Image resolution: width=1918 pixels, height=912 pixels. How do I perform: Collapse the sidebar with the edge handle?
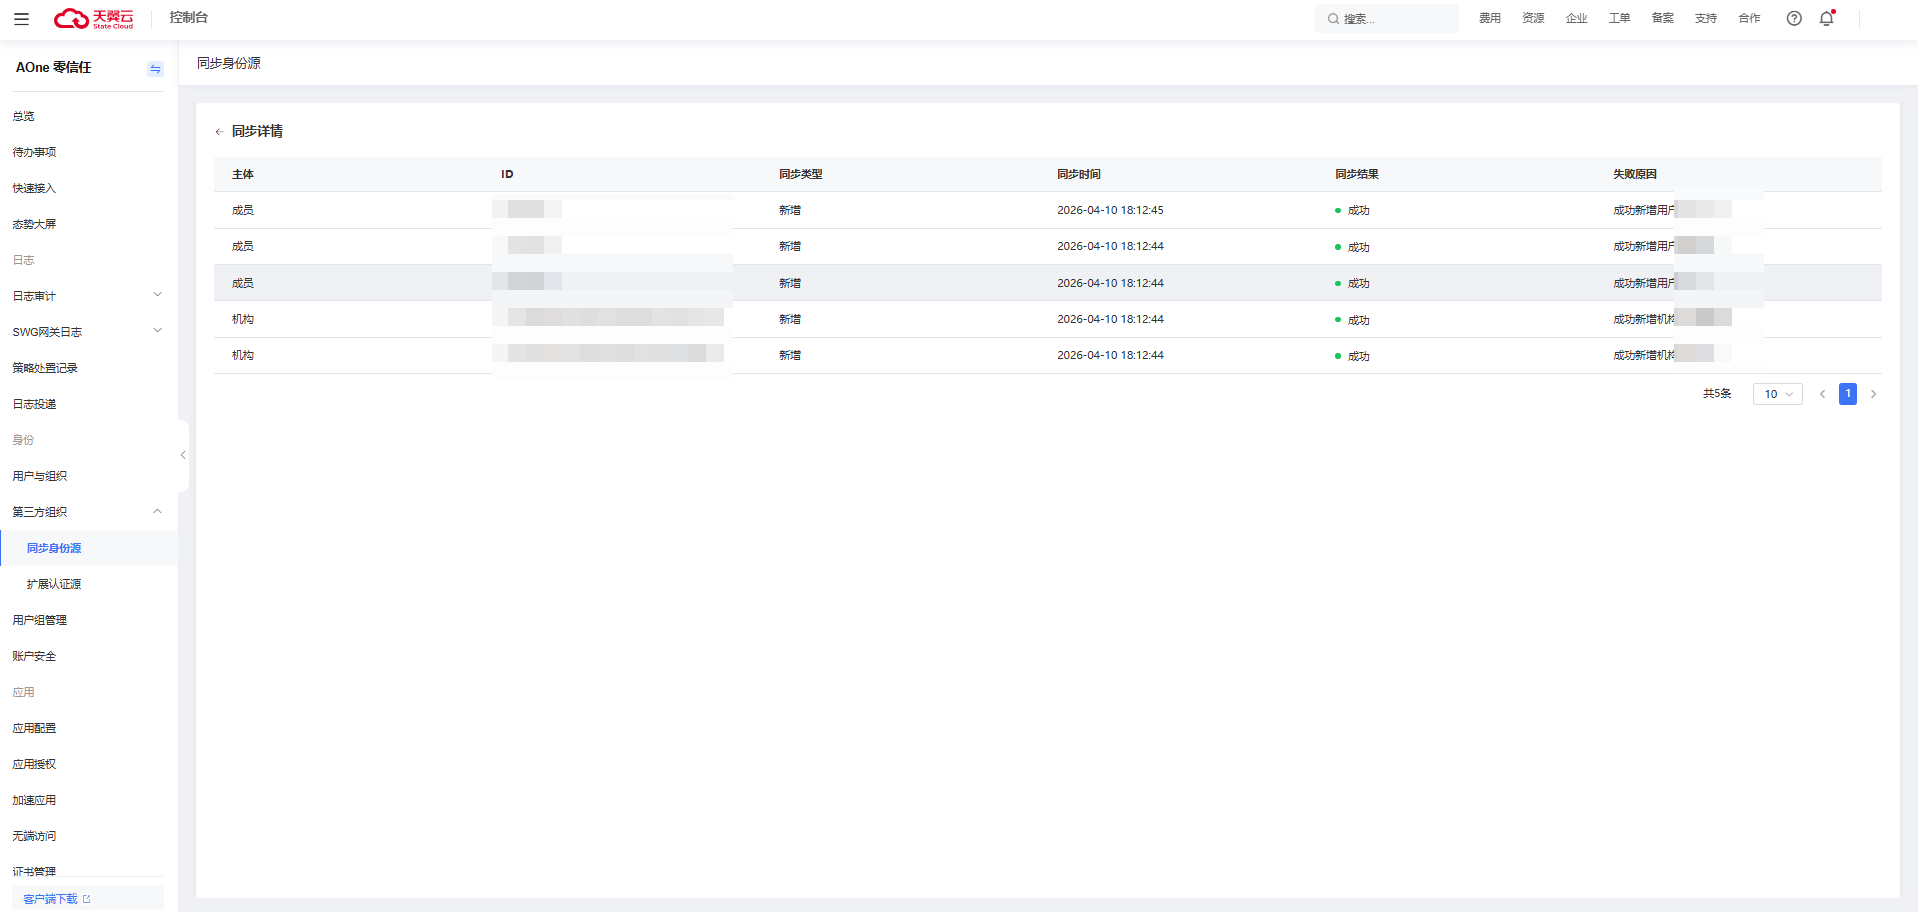[x=183, y=455]
